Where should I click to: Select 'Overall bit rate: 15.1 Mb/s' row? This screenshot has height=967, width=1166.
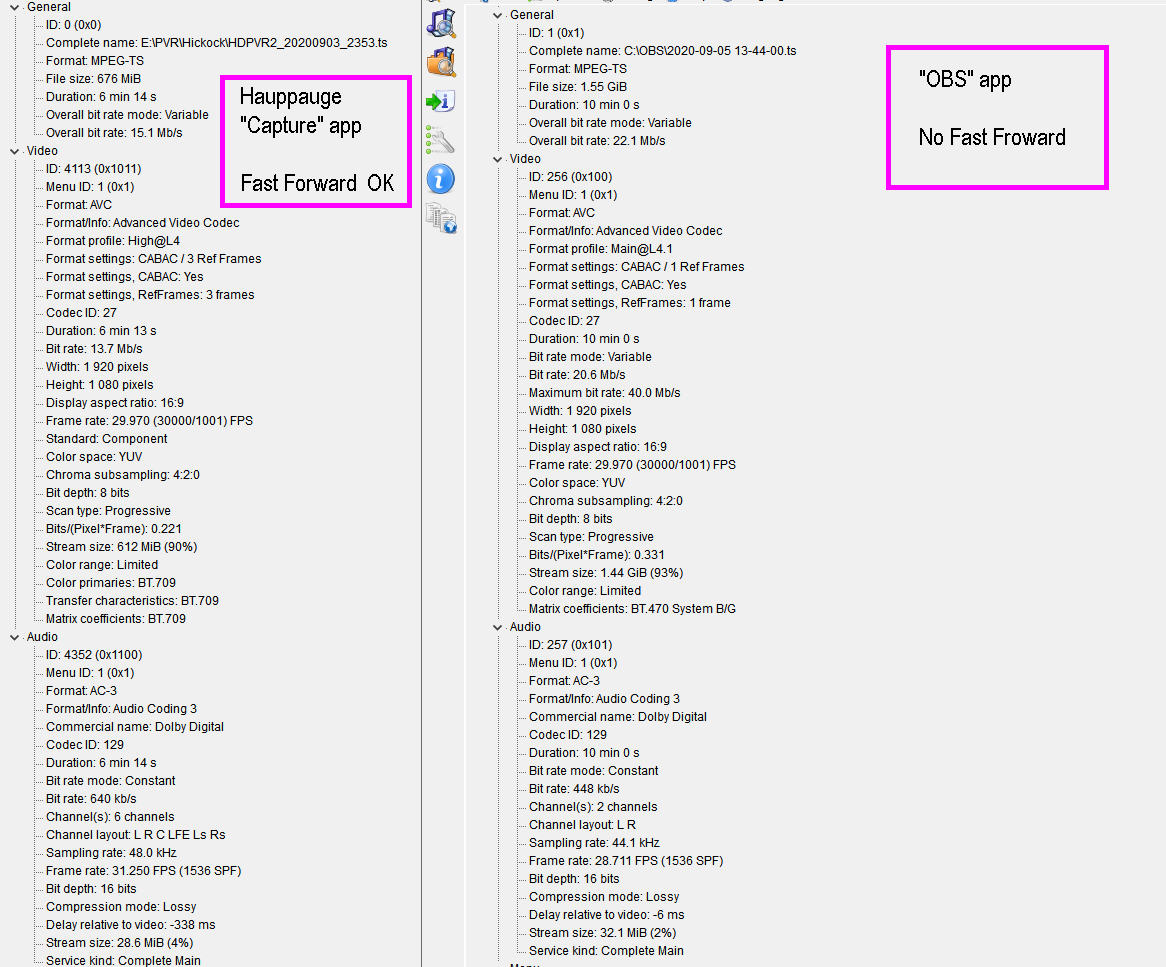tap(114, 133)
